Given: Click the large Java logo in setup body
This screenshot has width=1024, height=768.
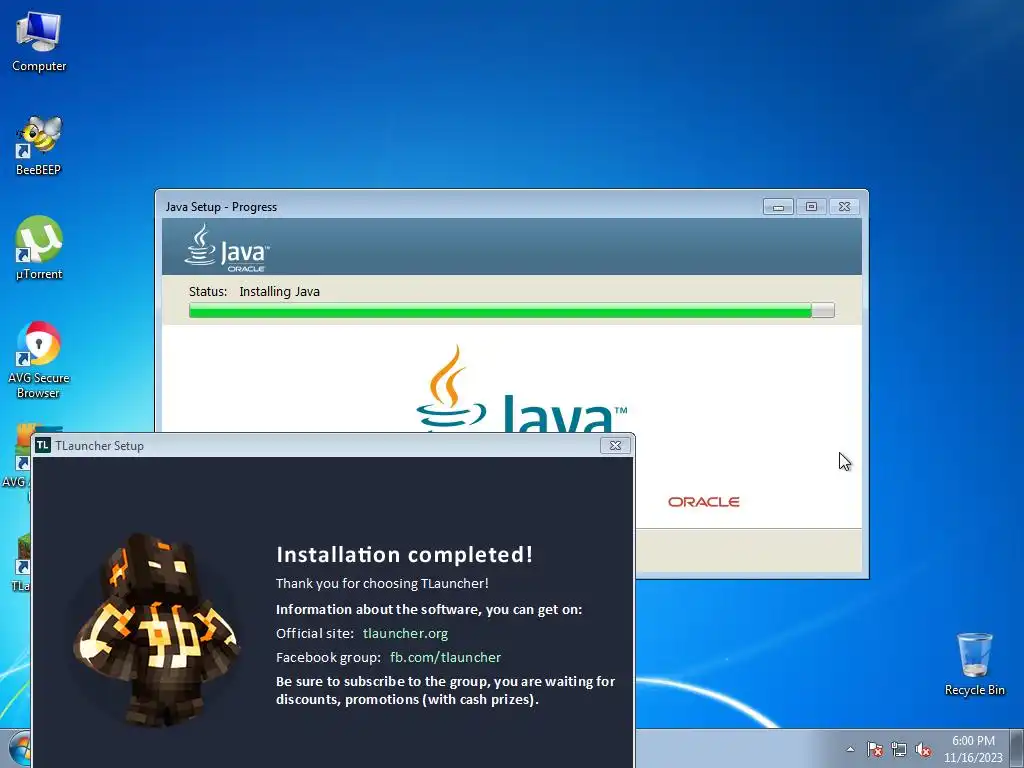Looking at the screenshot, I should point(521,389).
